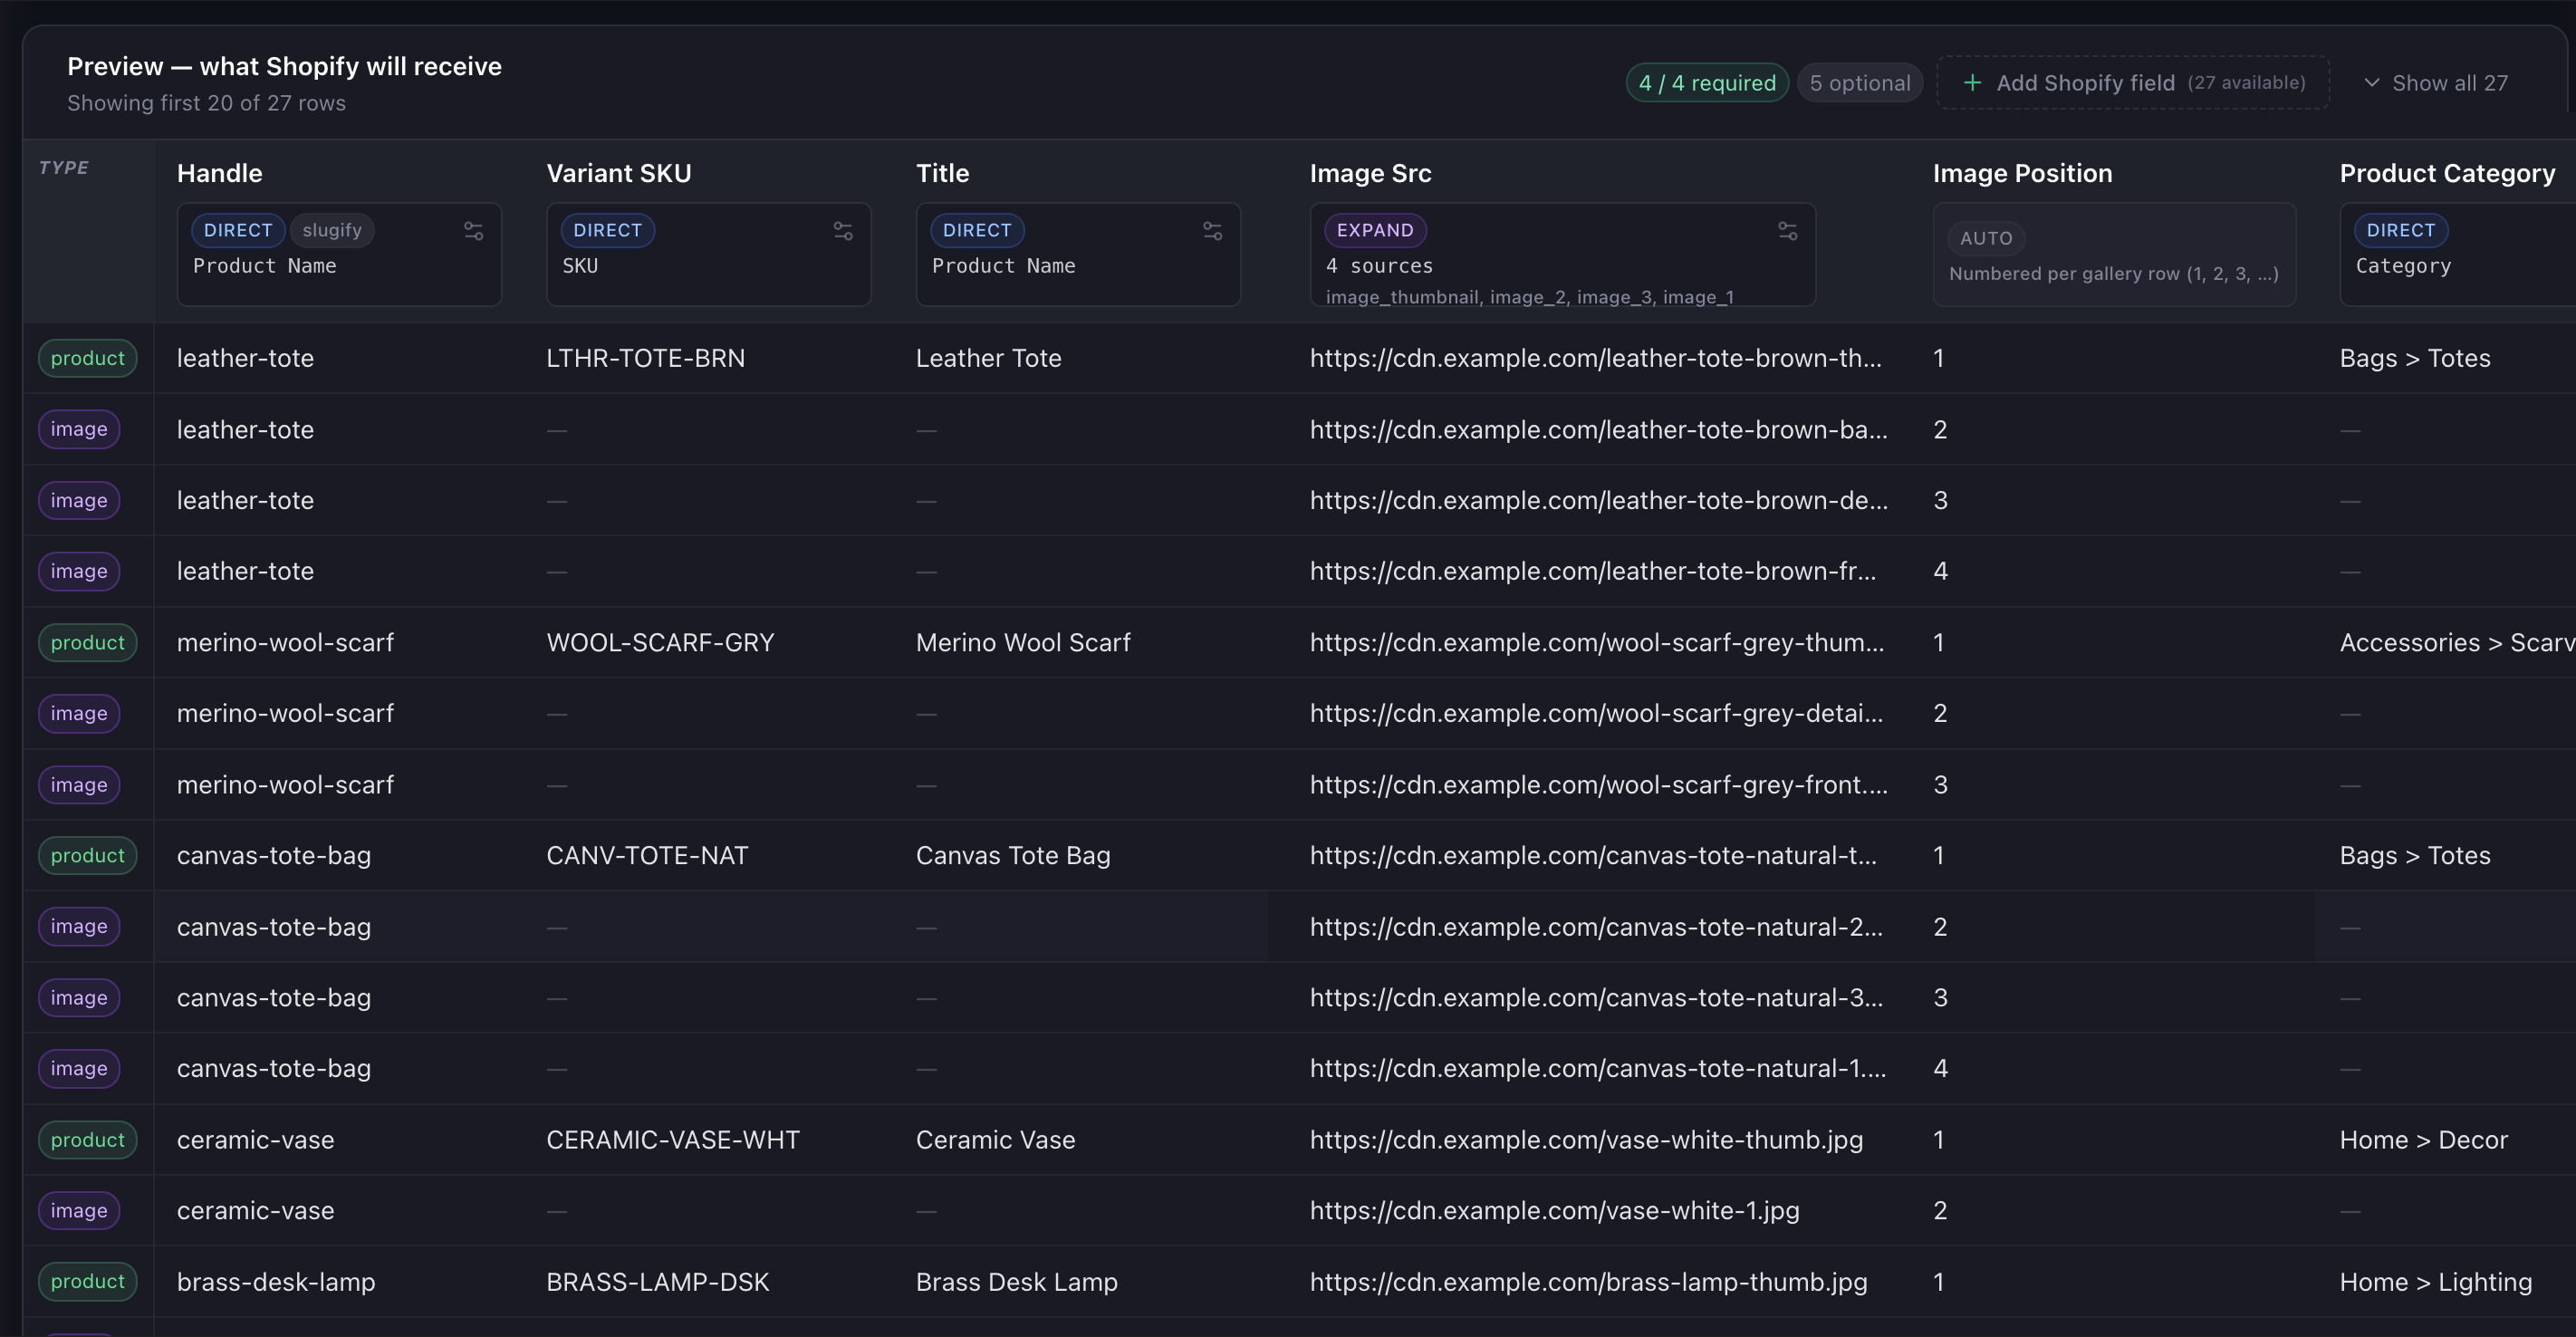The height and width of the screenshot is (1337, 2576).
Task: Click the vase-white-thumb.jpg image URL
Action: point(1586,1139)
